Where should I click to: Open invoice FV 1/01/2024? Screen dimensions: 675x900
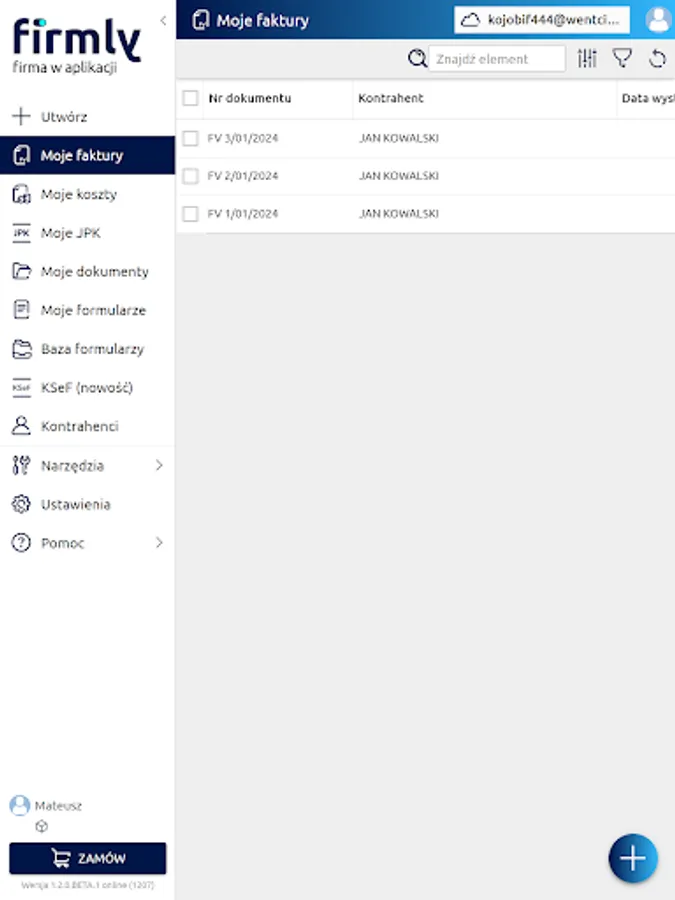tap(243, 214)
